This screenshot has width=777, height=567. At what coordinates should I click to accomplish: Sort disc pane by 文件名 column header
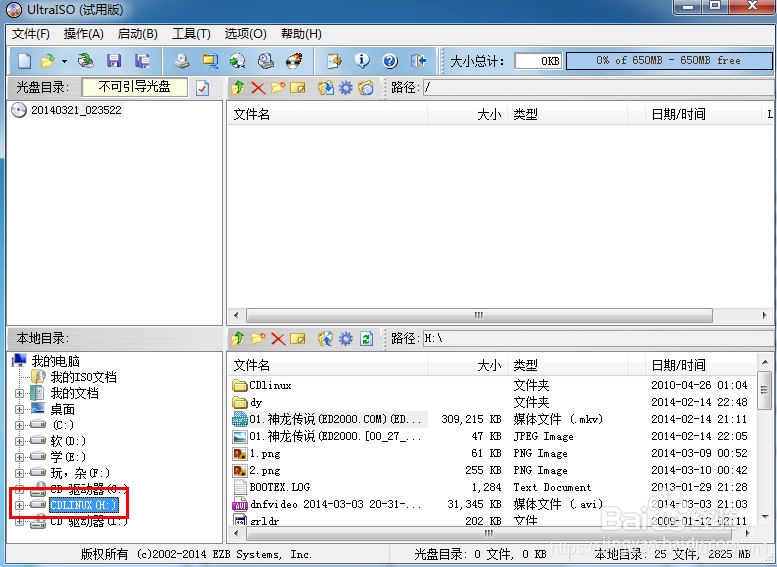point(327,114)
